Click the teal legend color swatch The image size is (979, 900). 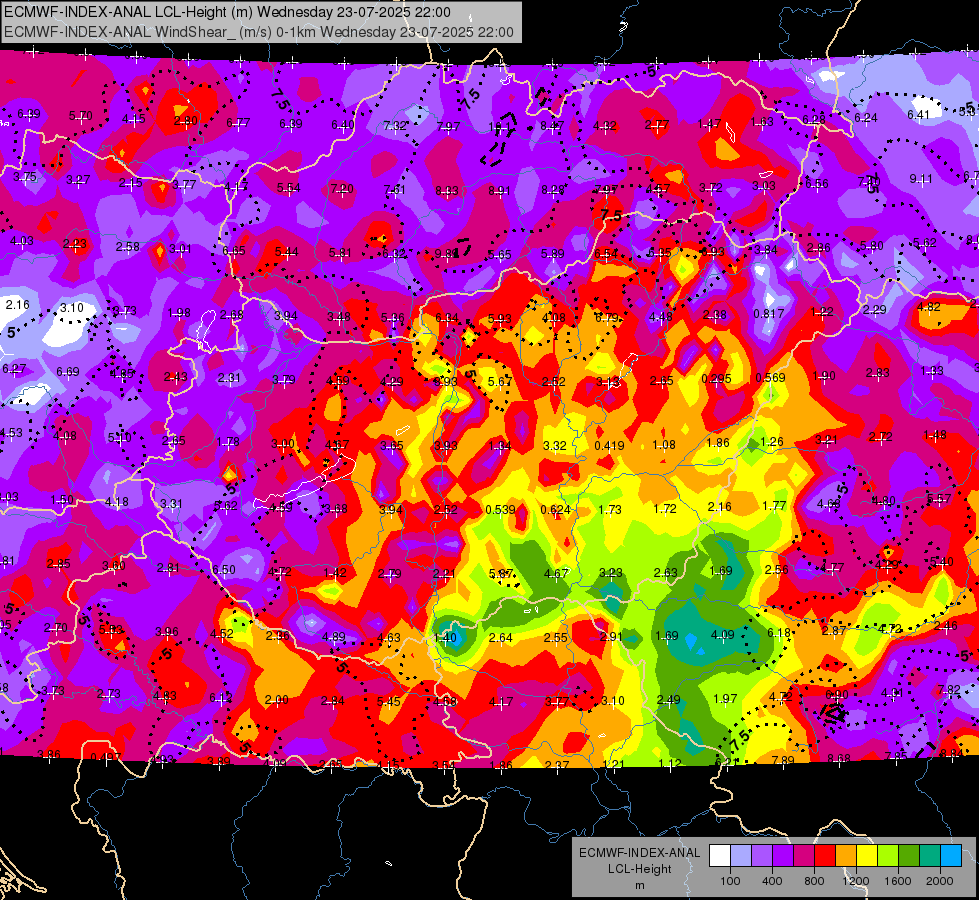[930, 855]
